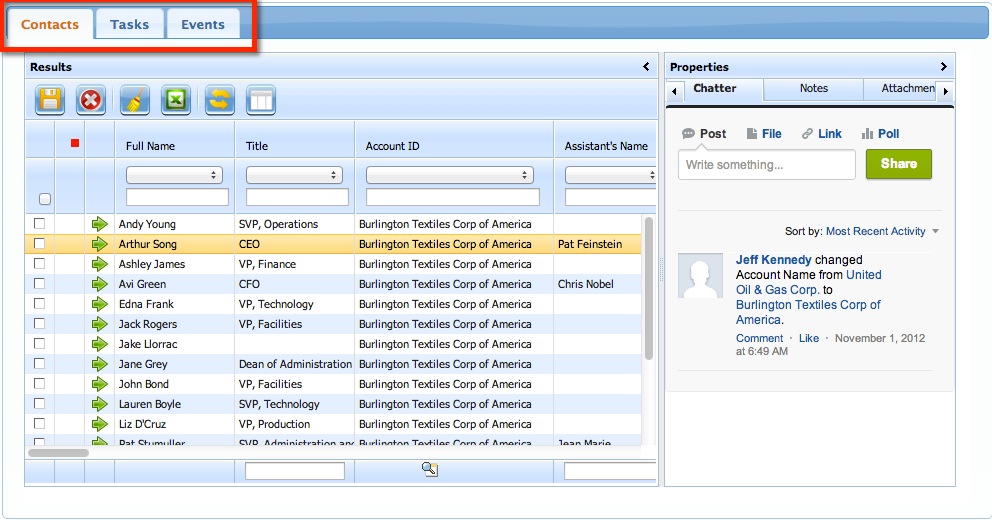
Task: Click the Write something text field
Action: coord(766,164)
